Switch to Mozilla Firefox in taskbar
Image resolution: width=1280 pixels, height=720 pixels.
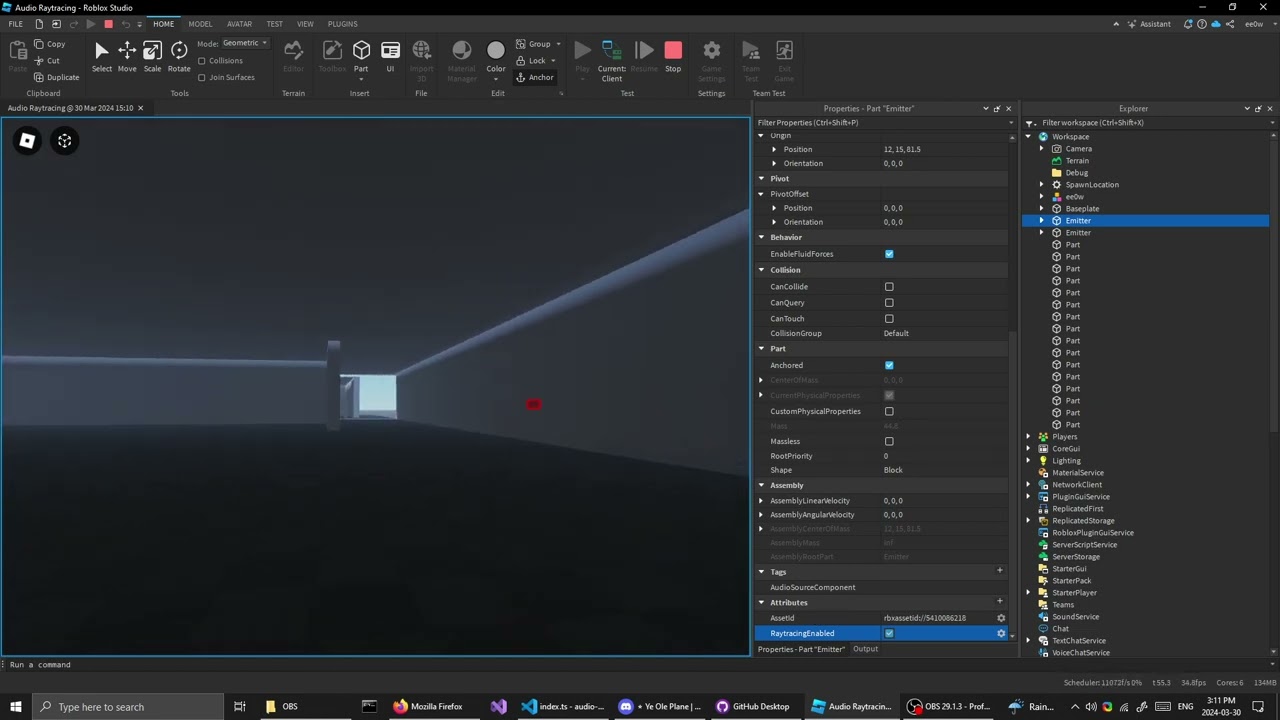pyautogui.click(x=428, y=707)
